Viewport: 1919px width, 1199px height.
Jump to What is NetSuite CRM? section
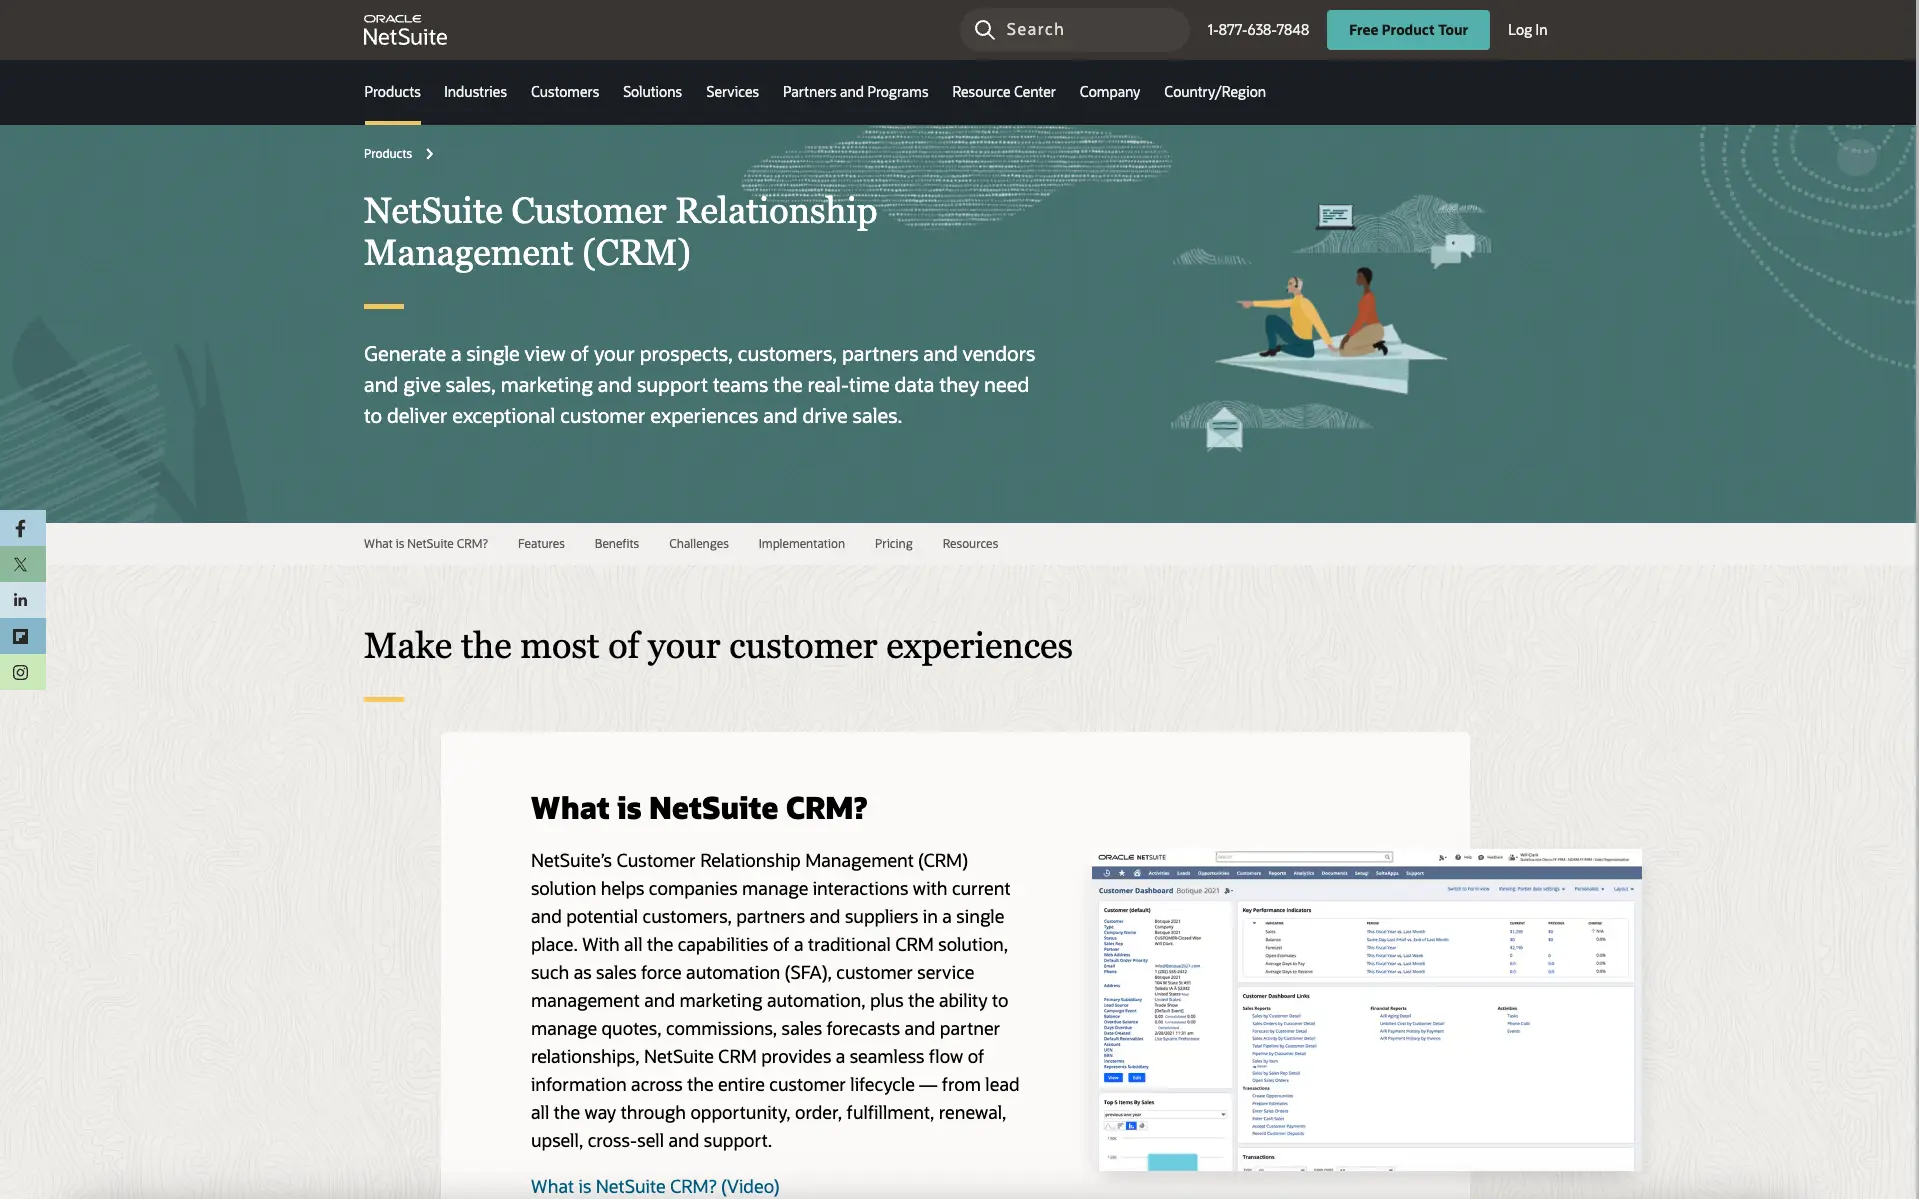[426, 544]
